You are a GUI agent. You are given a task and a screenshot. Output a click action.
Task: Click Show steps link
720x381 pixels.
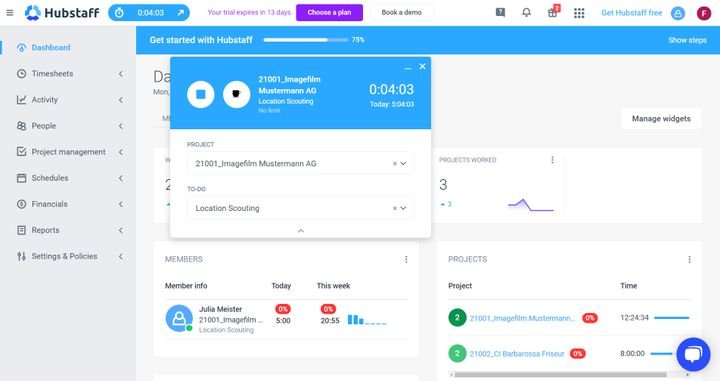(x=687, y=40)
